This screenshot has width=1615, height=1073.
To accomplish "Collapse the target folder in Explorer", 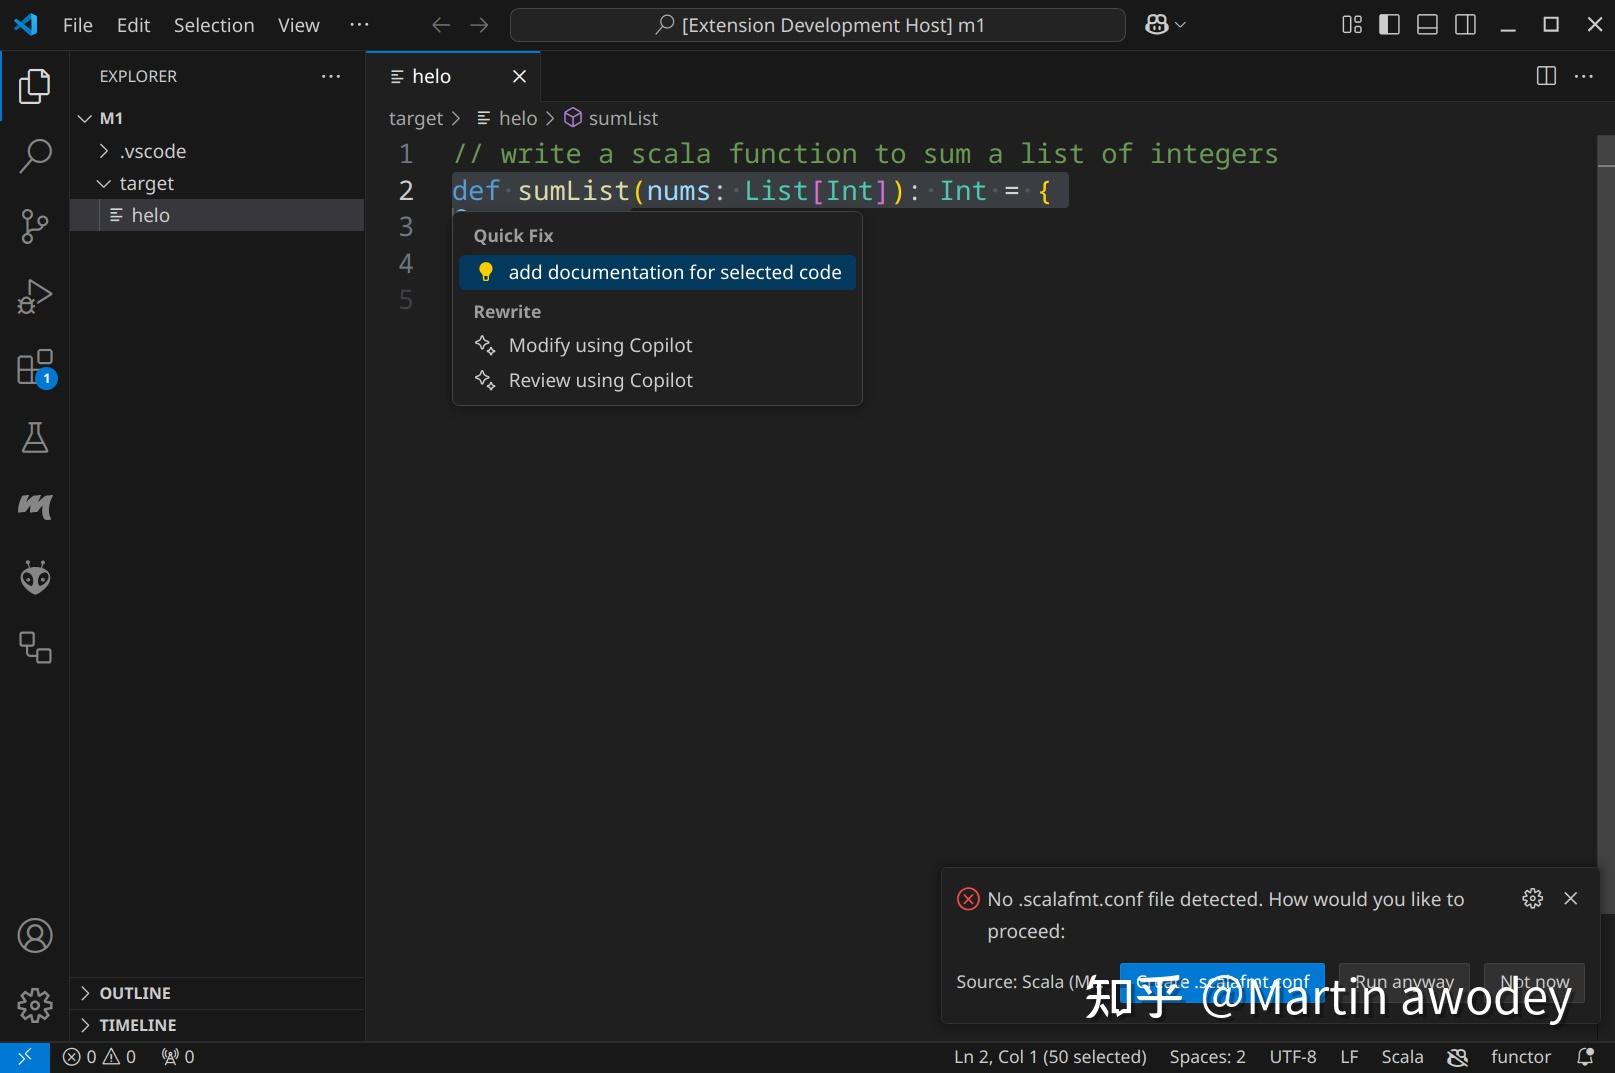I will (x=104, y=183).
